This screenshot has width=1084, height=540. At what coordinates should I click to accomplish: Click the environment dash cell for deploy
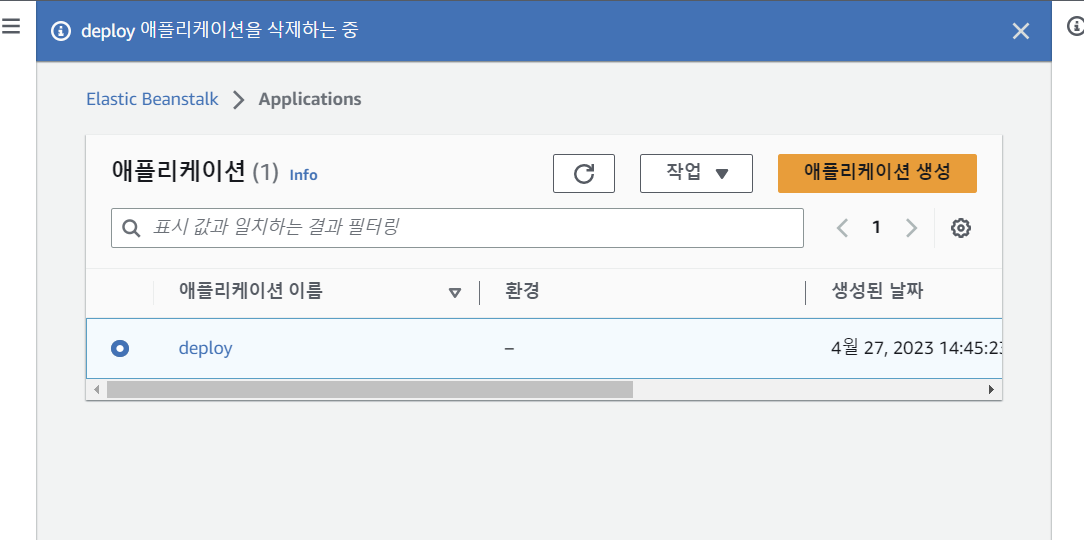click(x=510, y=348)
